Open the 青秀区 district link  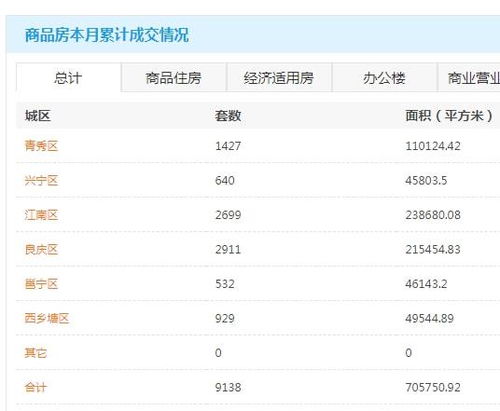point(41,146)
